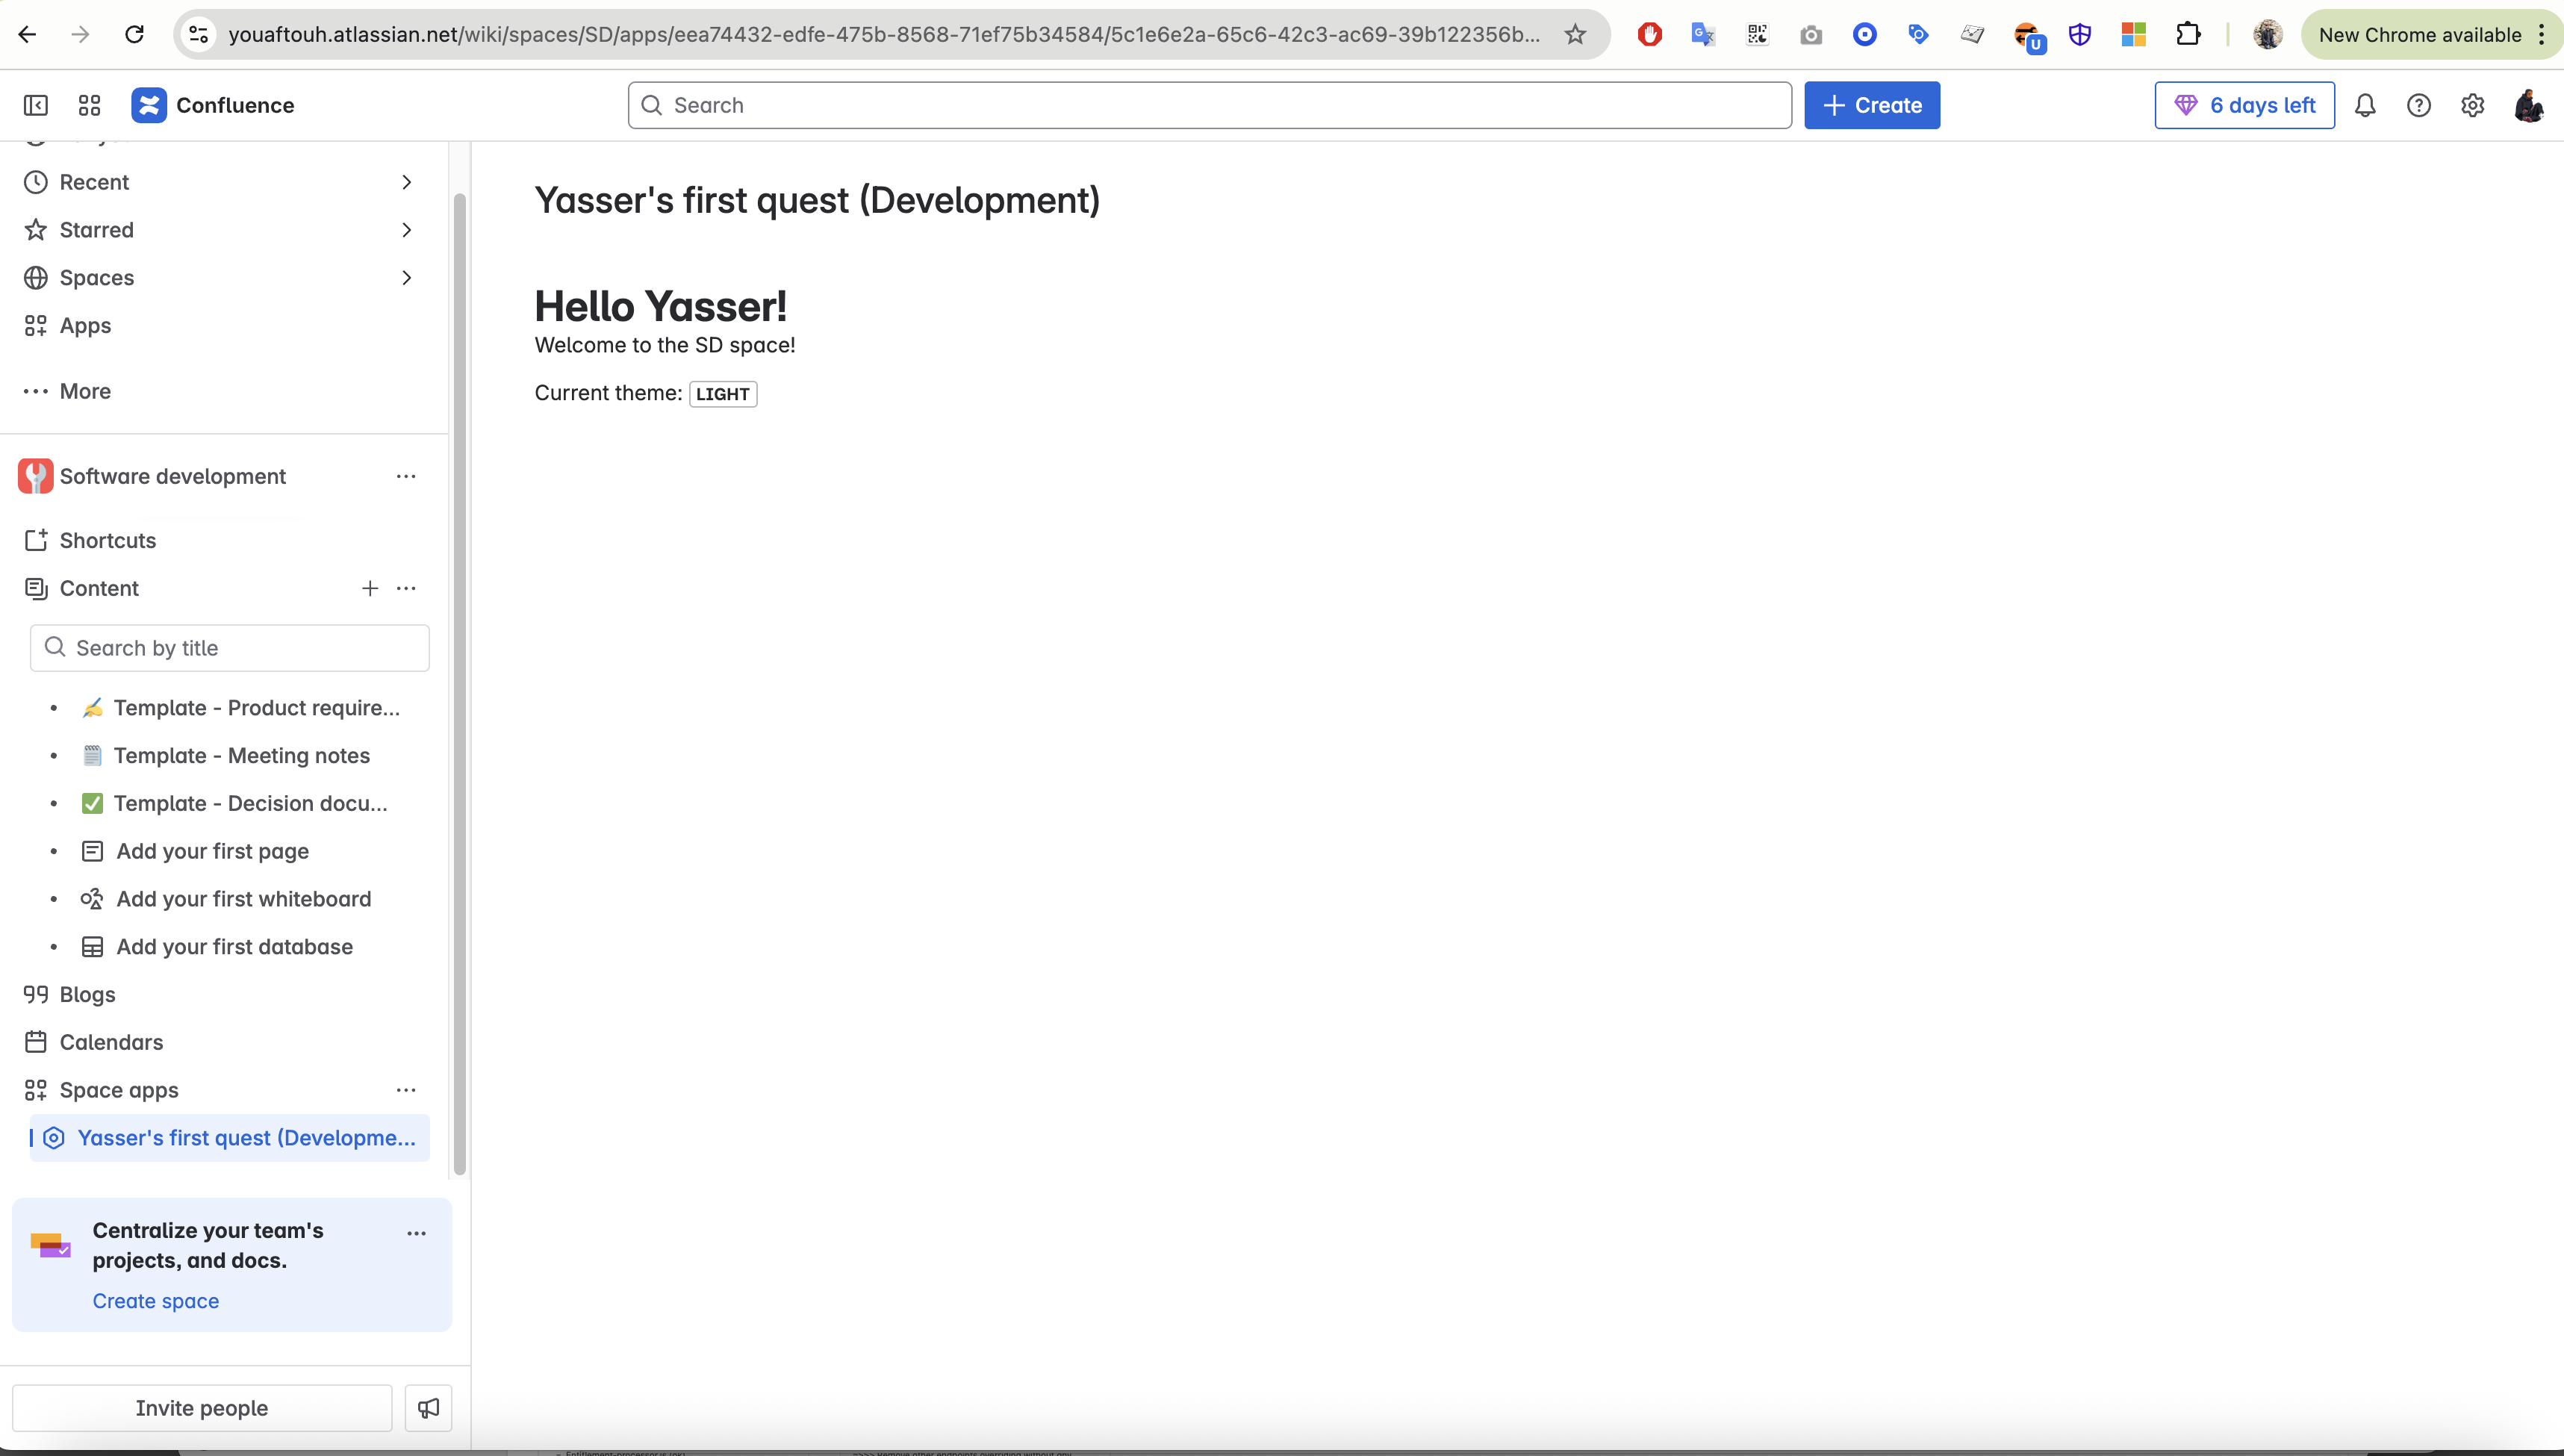Click the Search by title field
The width and height of the screenshot is (2564, 1456).
230,648
